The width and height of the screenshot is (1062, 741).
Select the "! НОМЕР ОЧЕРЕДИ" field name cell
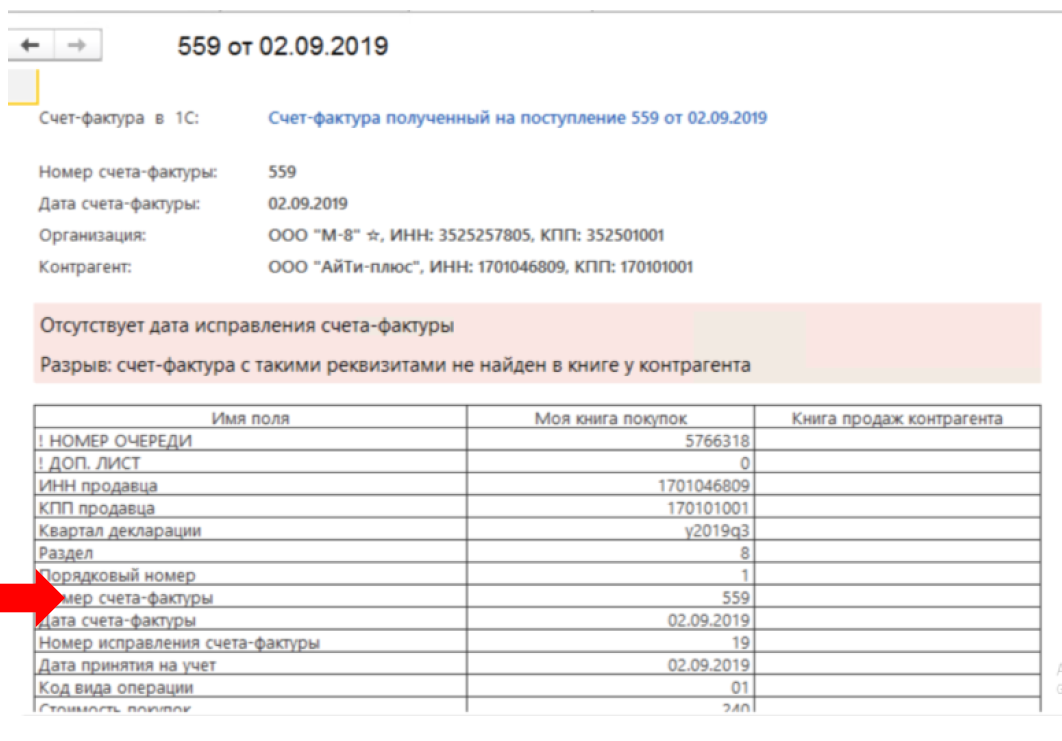(251, 440)
